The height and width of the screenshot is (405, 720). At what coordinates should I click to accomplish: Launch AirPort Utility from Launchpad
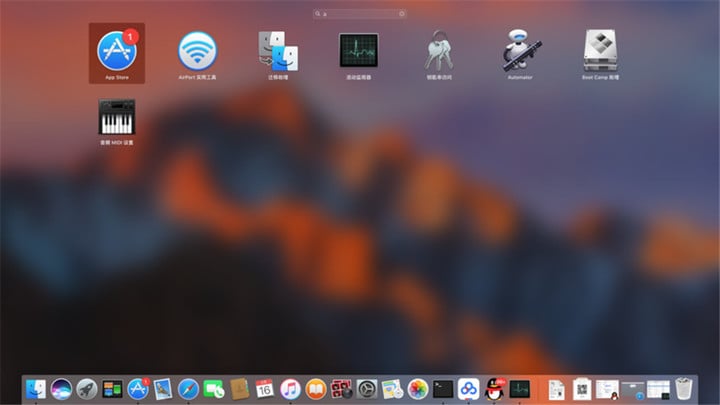[x=197, y=51]
